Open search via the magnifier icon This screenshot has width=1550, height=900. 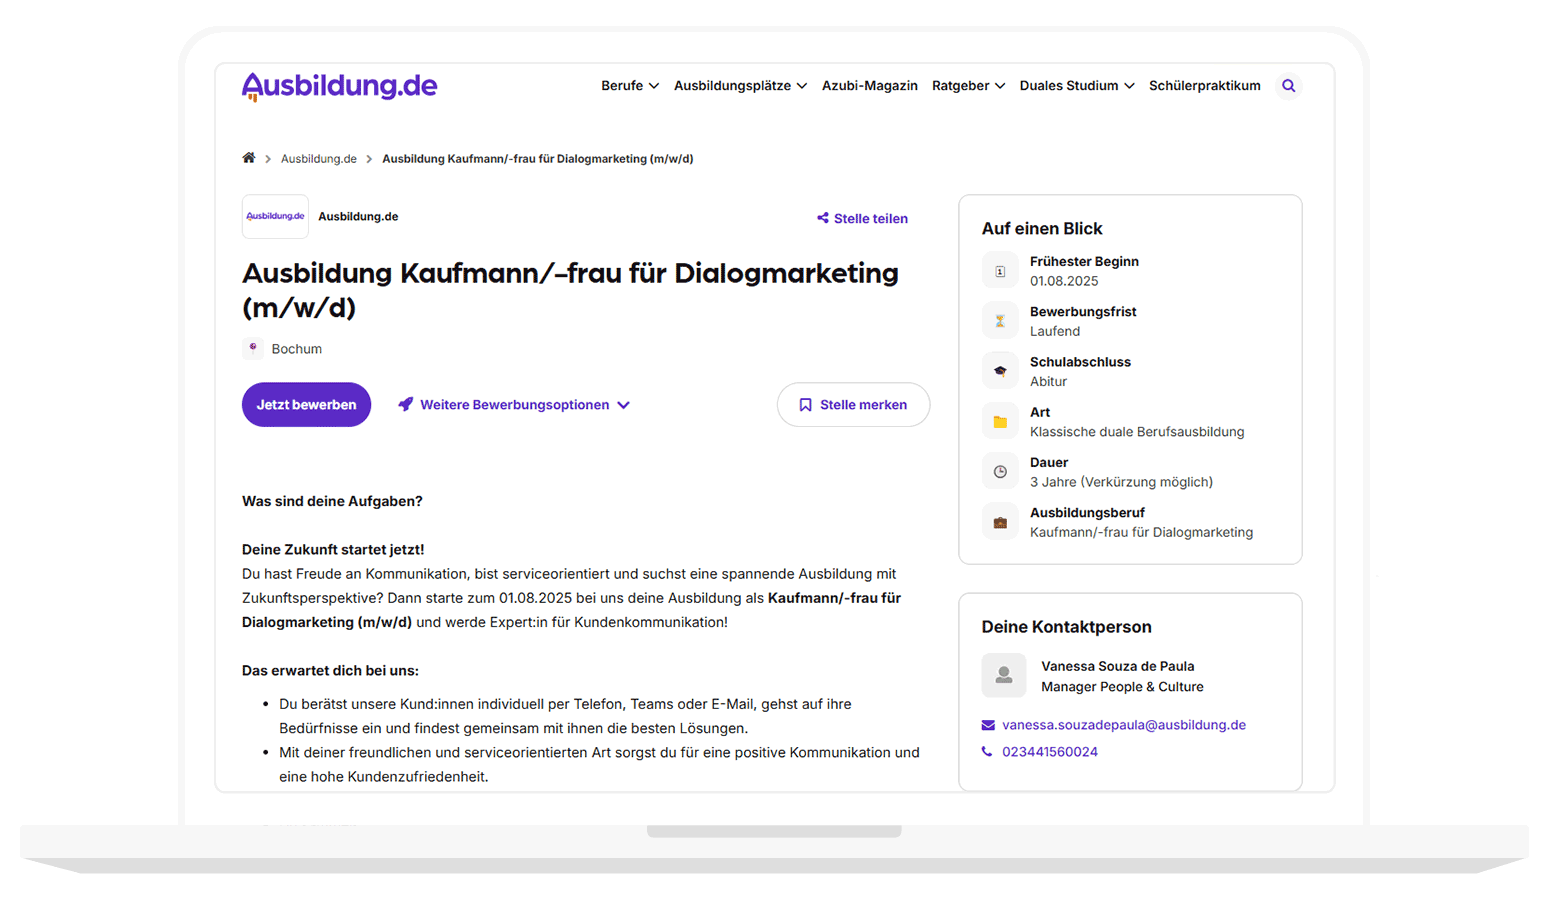pos(1288,86)
